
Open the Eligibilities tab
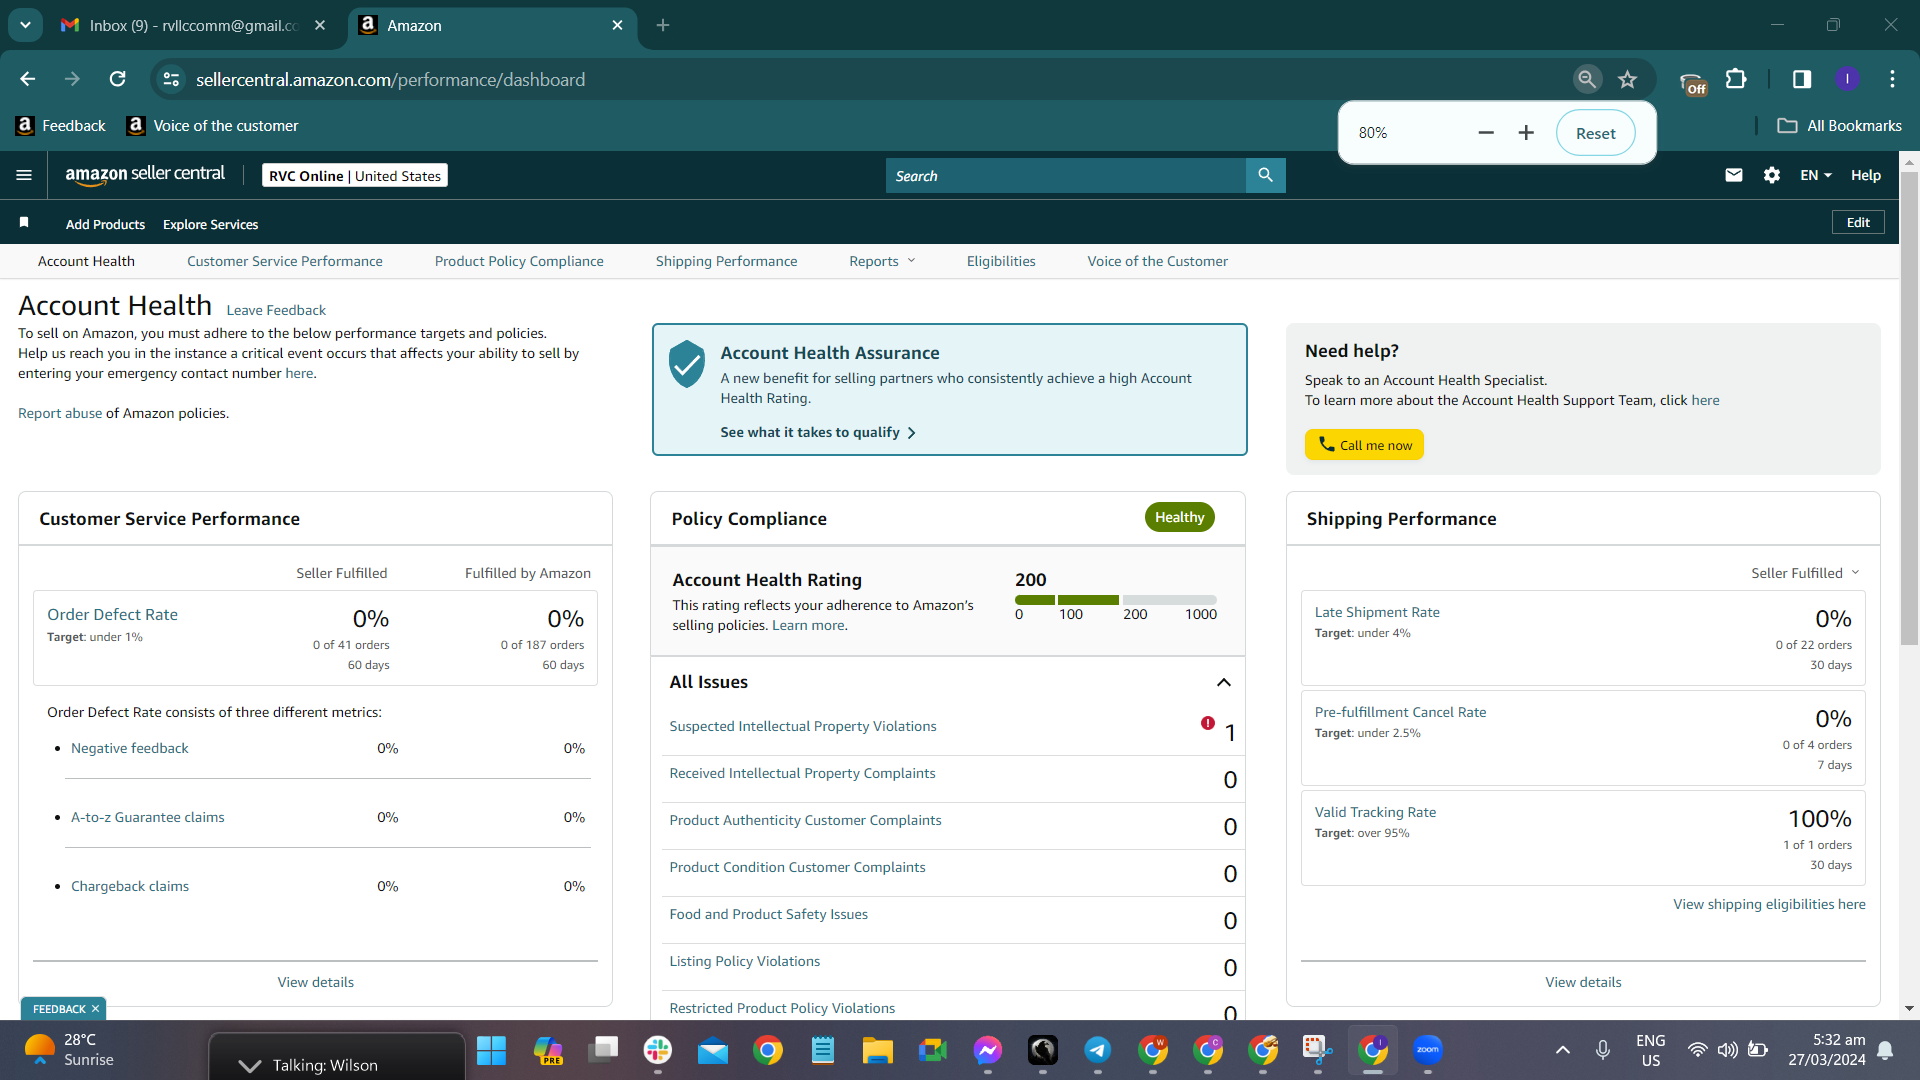click(x=1001, y=261)
